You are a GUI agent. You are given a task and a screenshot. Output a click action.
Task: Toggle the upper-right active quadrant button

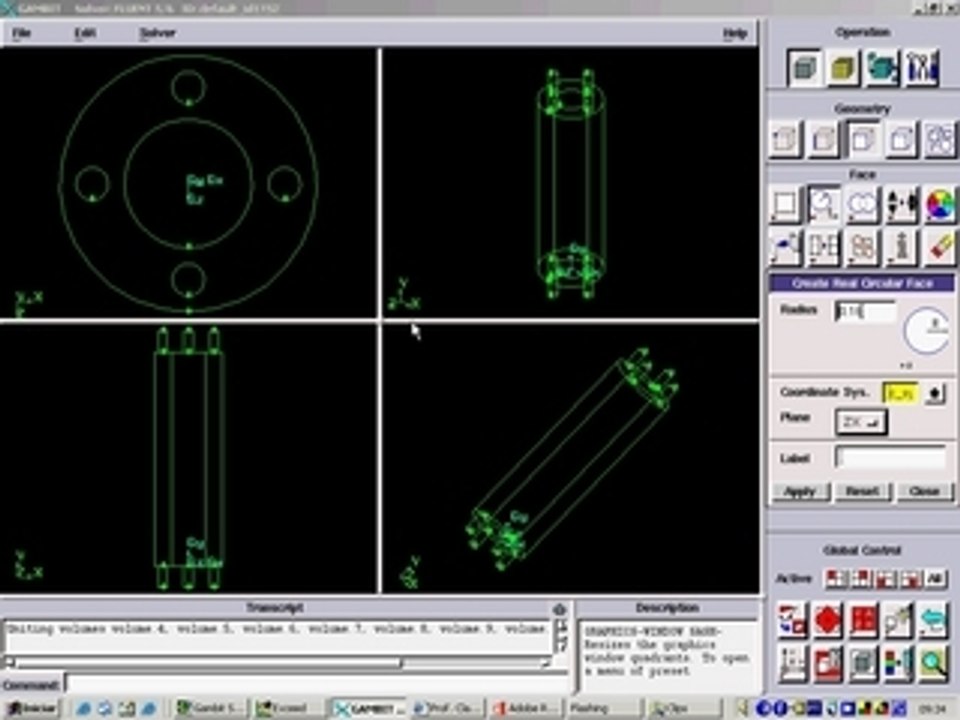[860, 579]
